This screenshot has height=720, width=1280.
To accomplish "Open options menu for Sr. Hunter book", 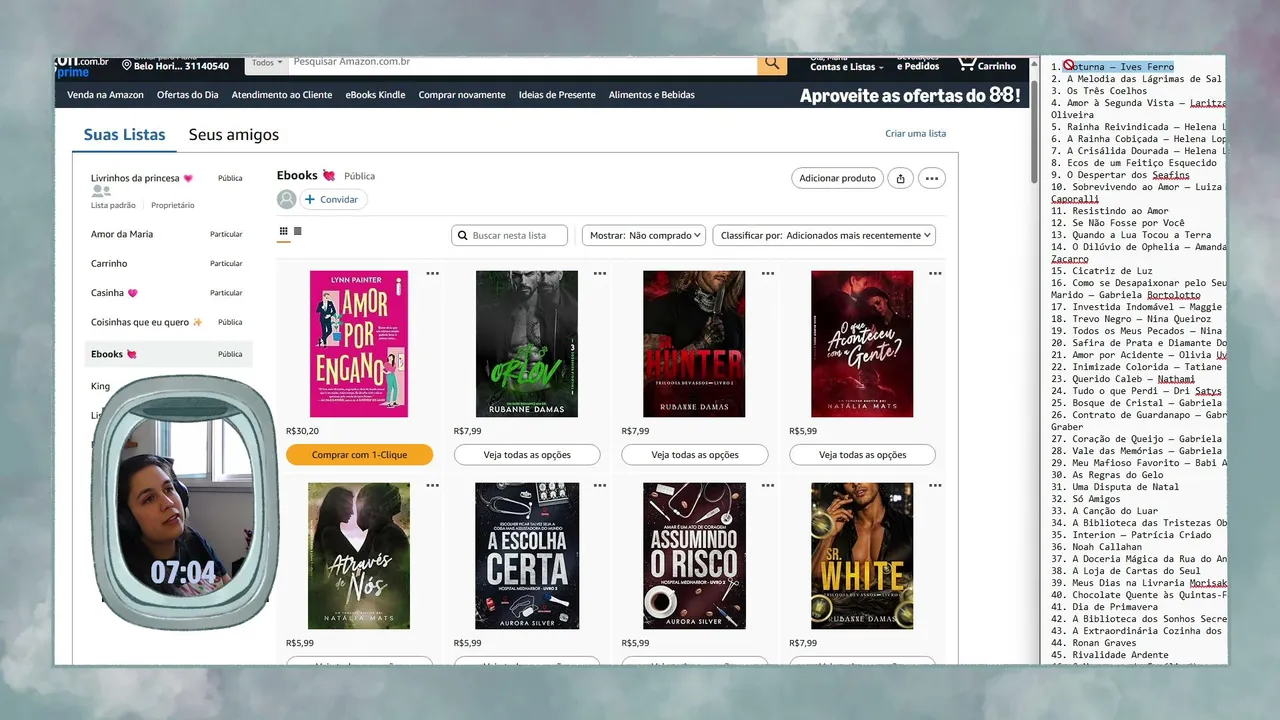I will coord(767,272).
